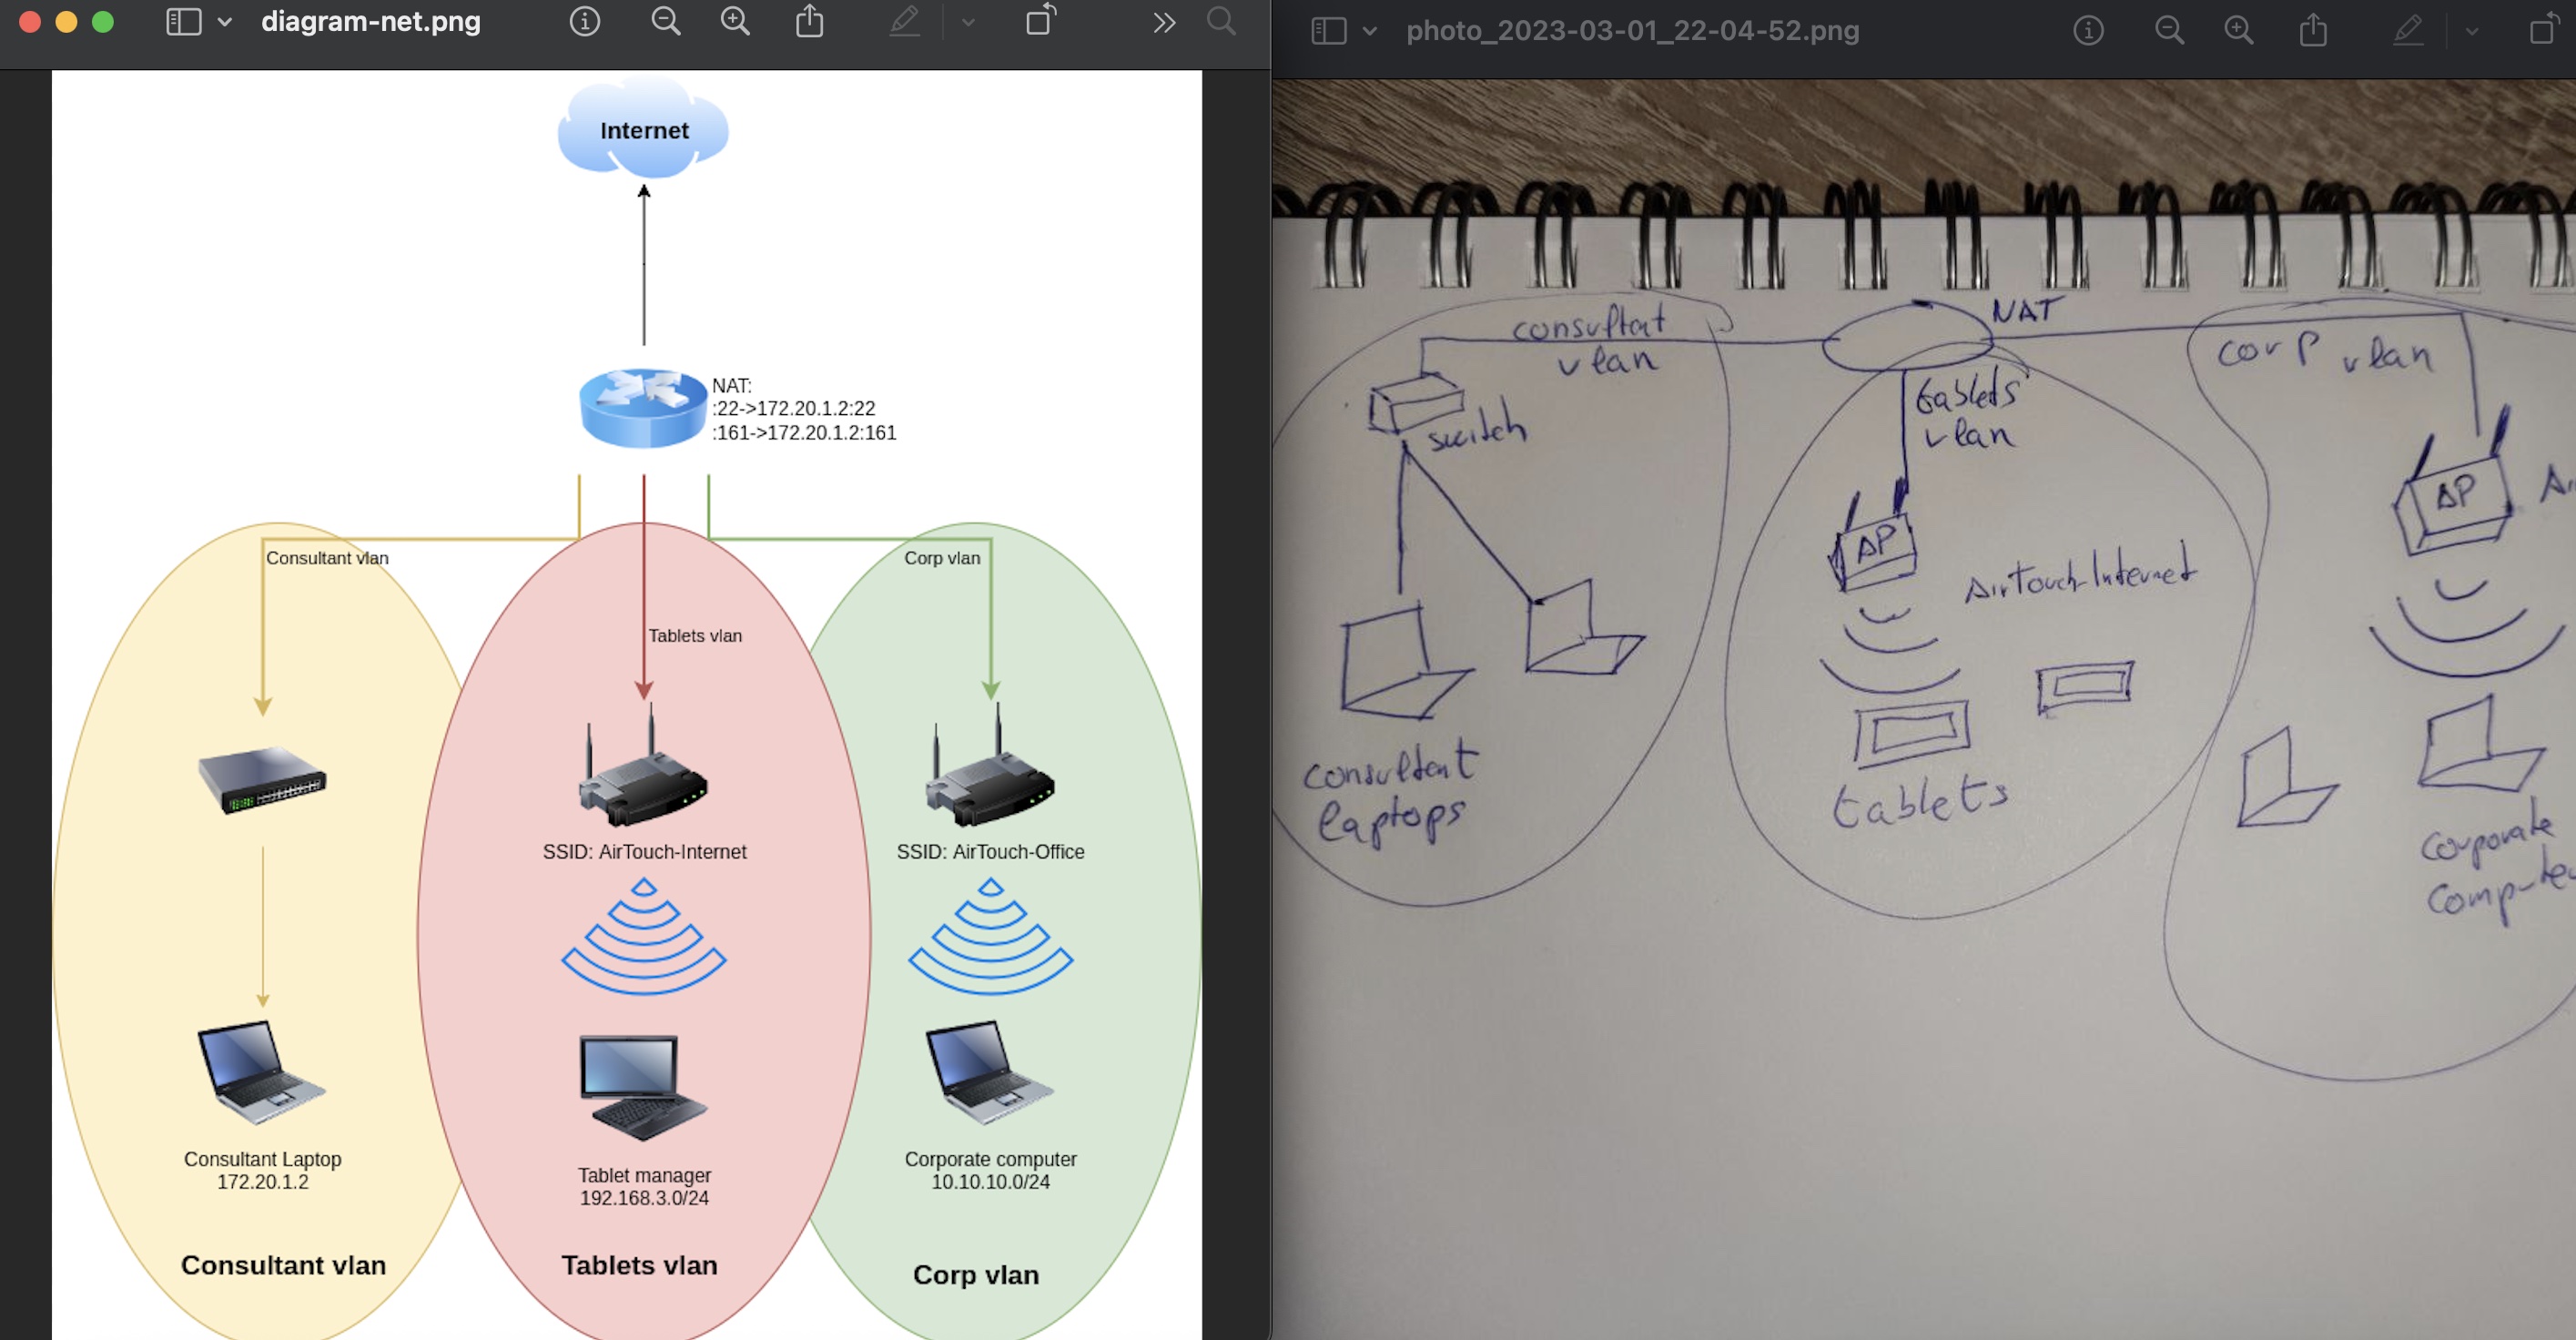Screen dimensions: 2576x1340
Task: Zoom out on the notebook photo
Action: coord(2169,31)
